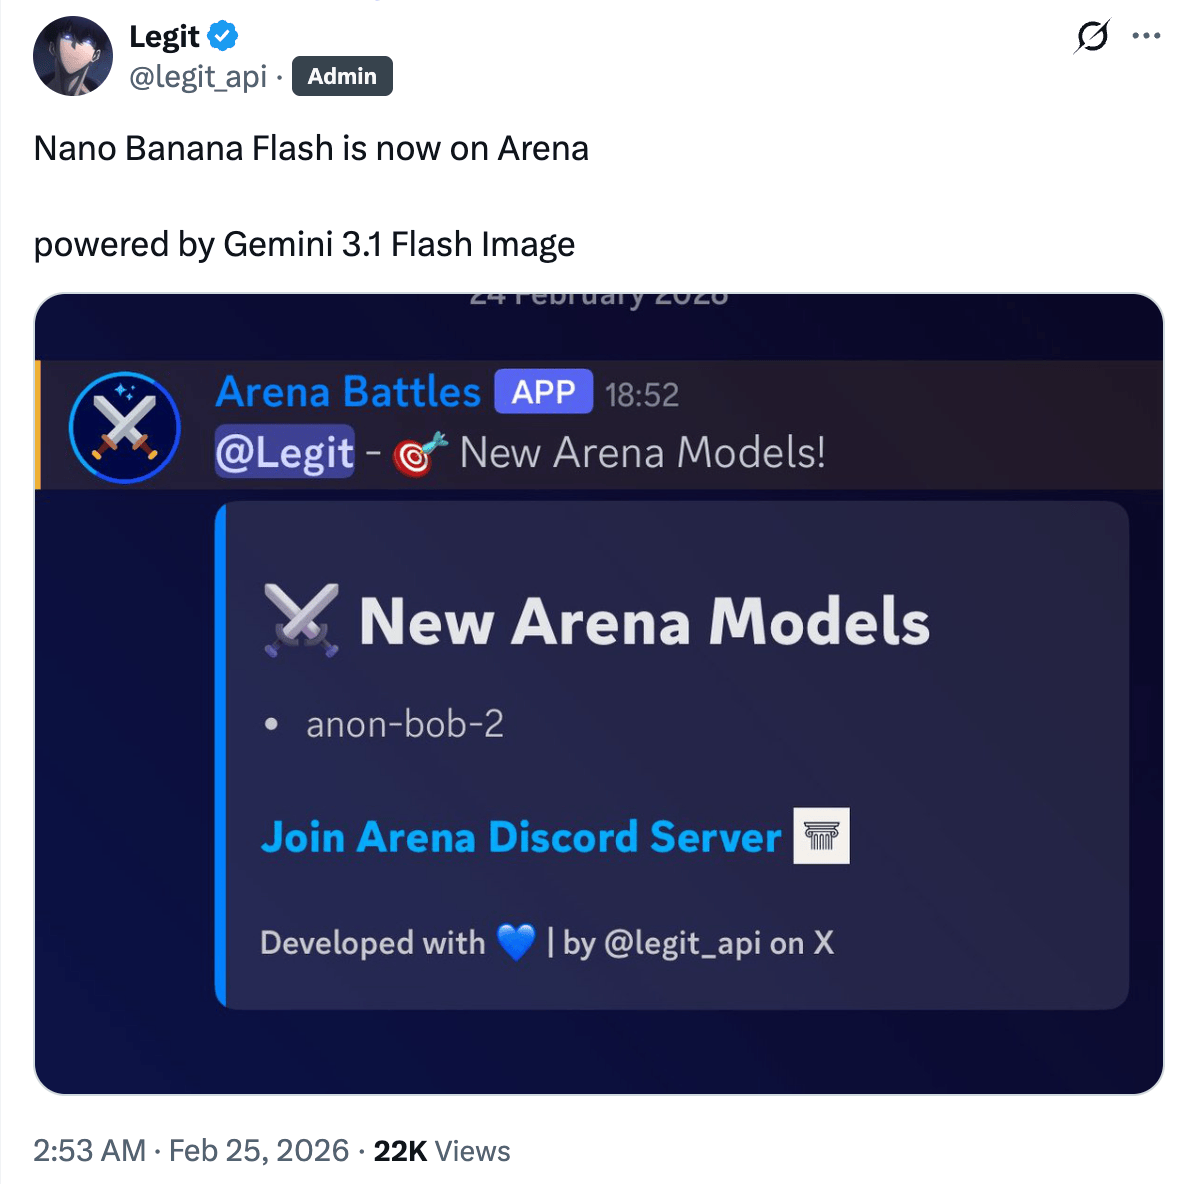Open the Grok slashed-circle icon
Image resolution: width=1192 pixels, height=1184 pixels.
[x=1092, y=37]
